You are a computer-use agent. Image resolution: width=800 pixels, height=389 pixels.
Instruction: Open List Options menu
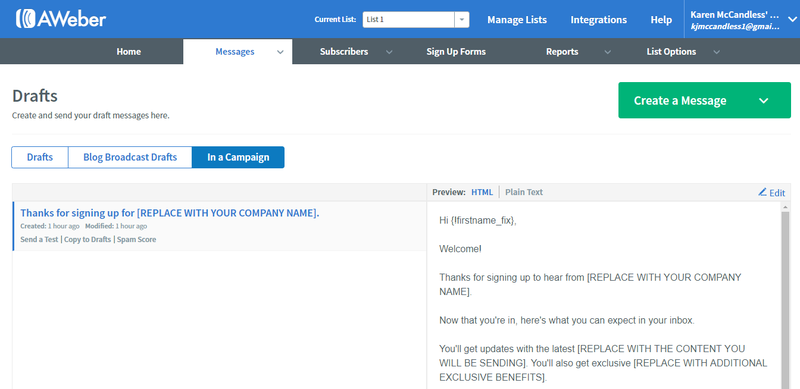click(671, 52)
